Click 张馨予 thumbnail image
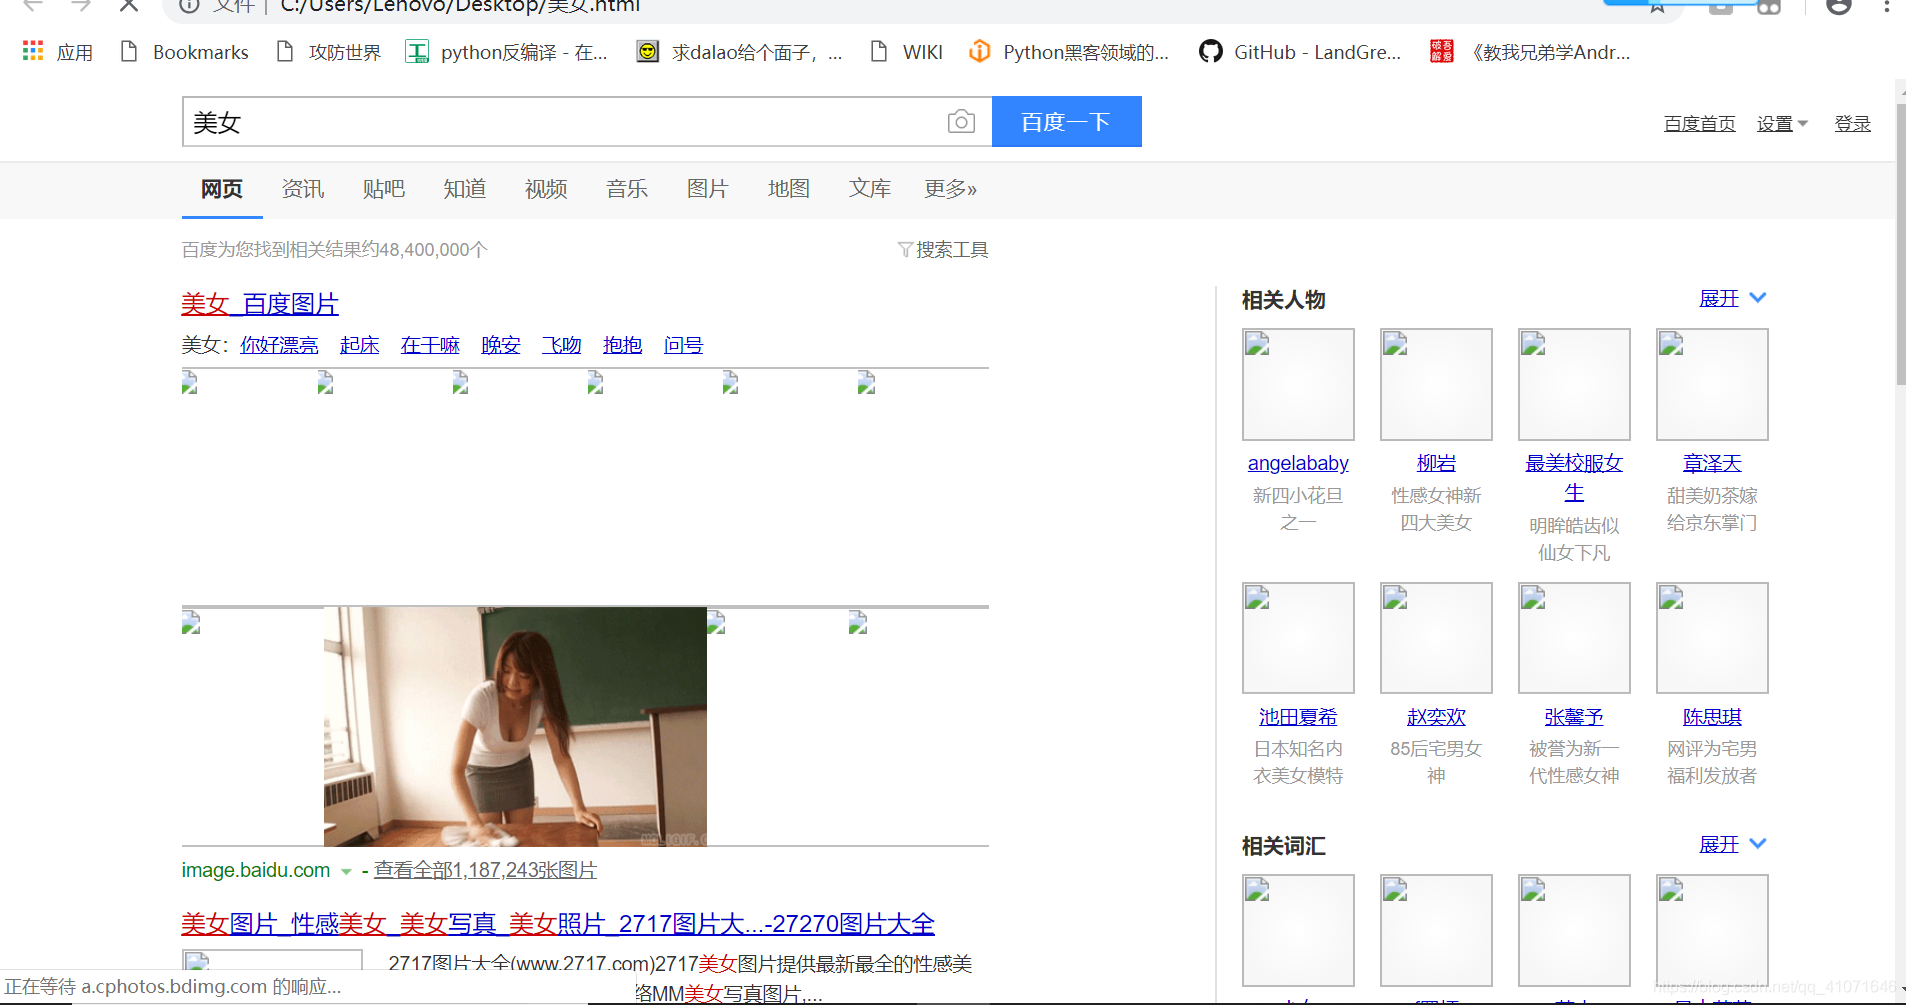Viewport: 1906px width, 1005px height. (x=1574, y=638)
